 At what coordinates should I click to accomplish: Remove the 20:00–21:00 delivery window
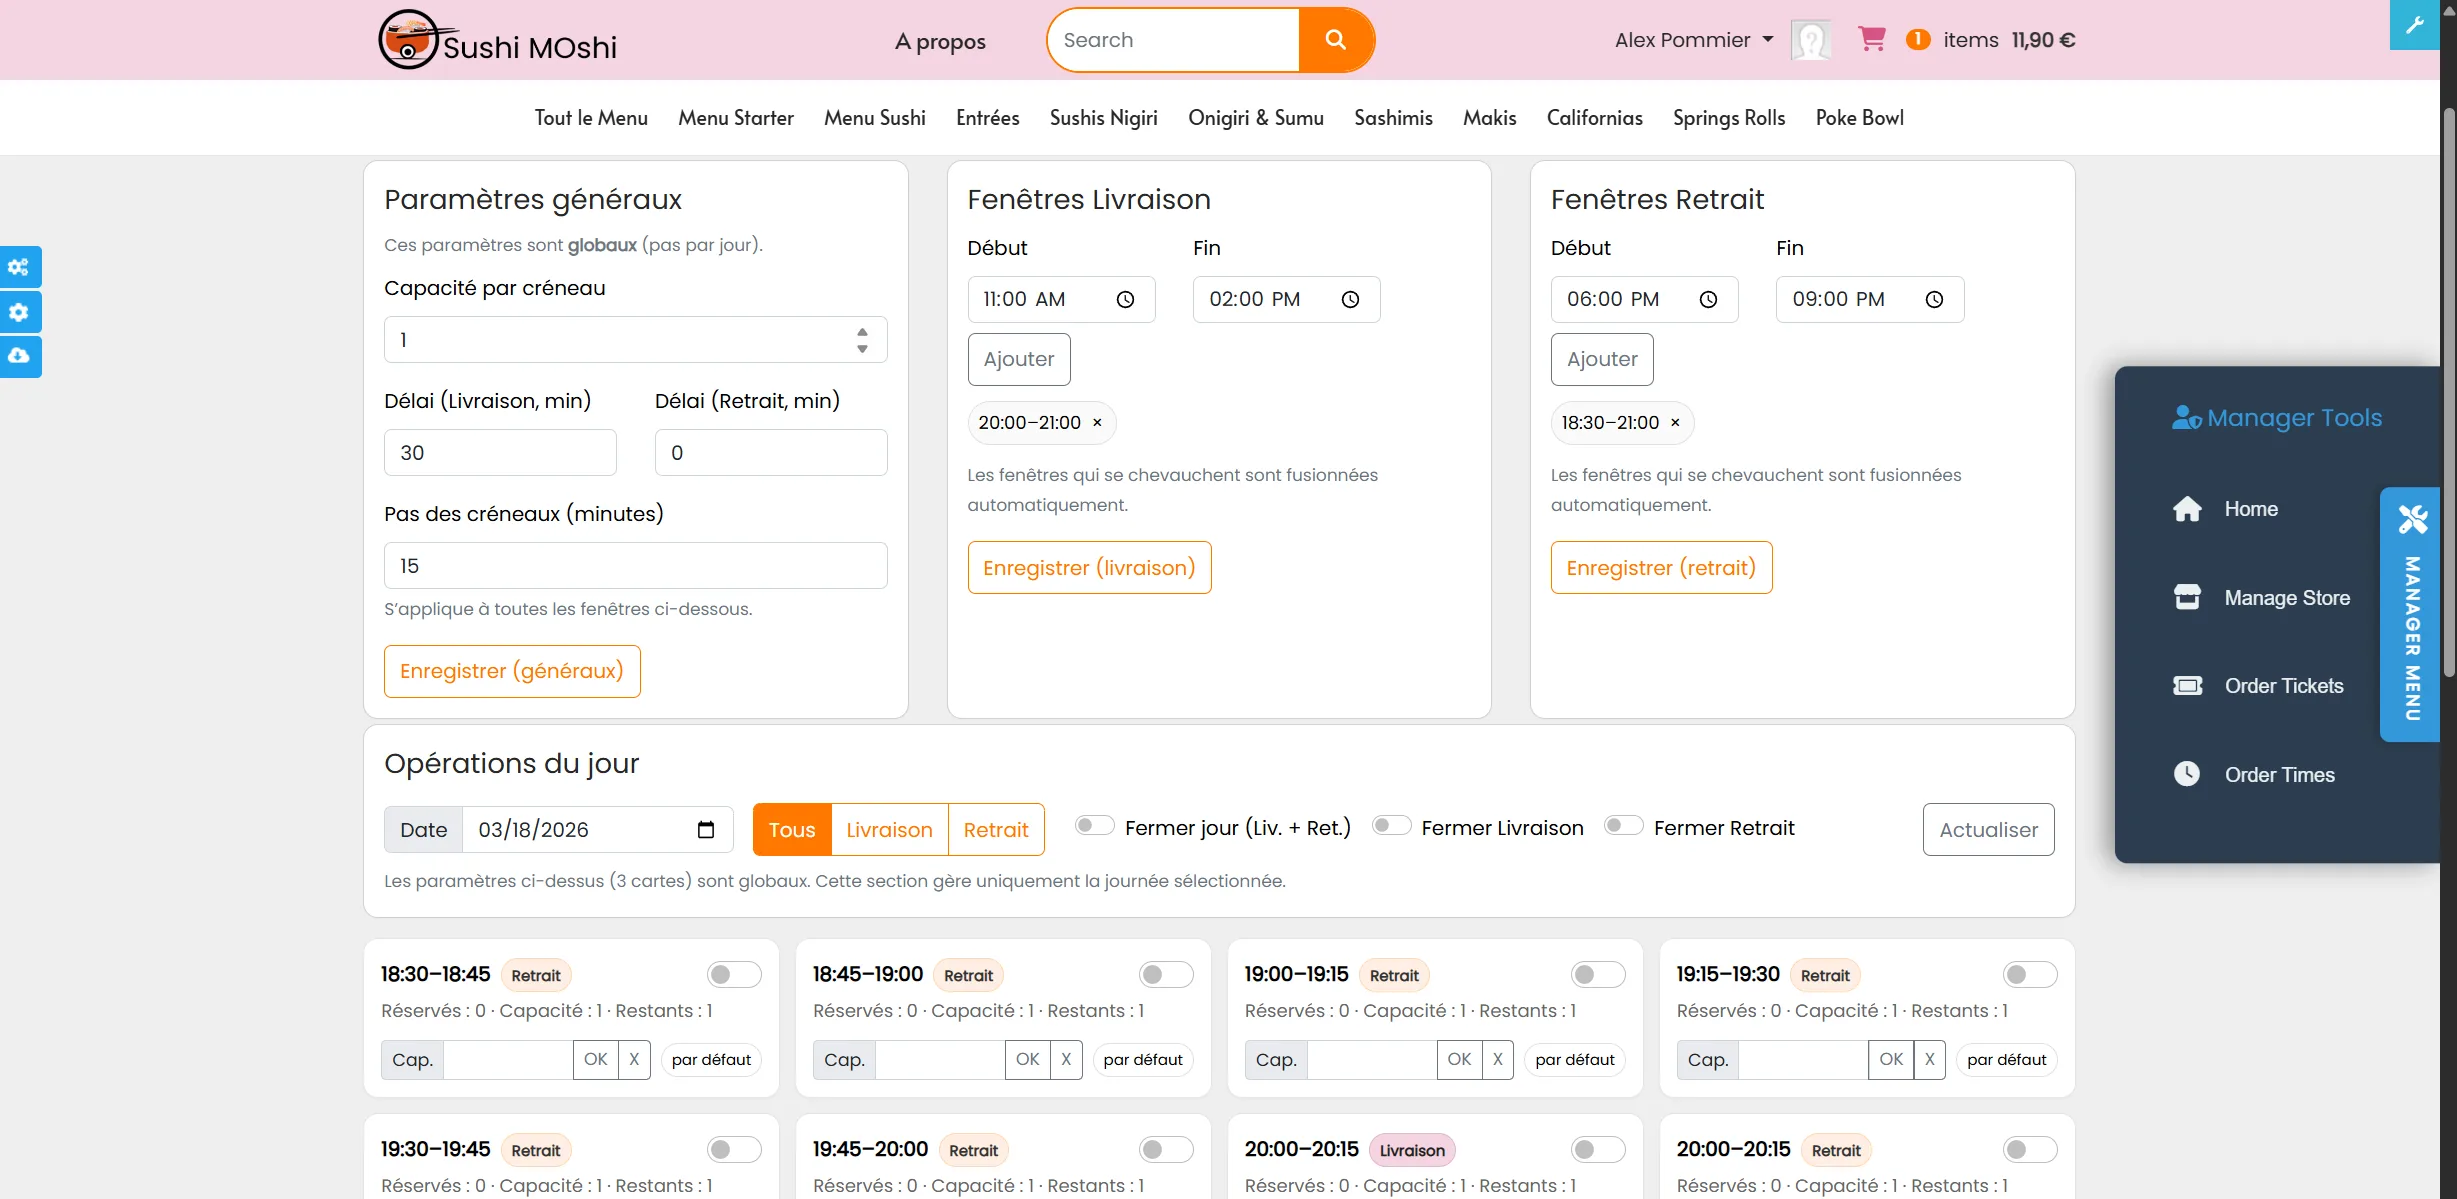[1097, 422]
